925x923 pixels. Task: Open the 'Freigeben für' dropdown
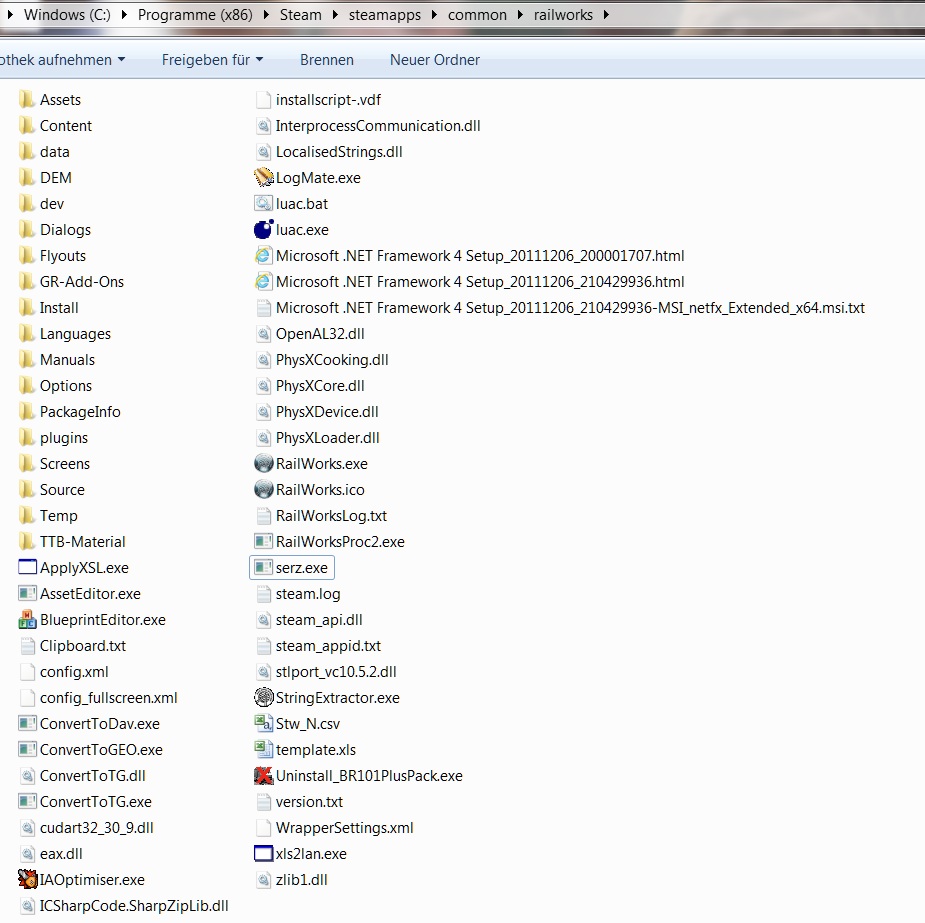[212, 60]
